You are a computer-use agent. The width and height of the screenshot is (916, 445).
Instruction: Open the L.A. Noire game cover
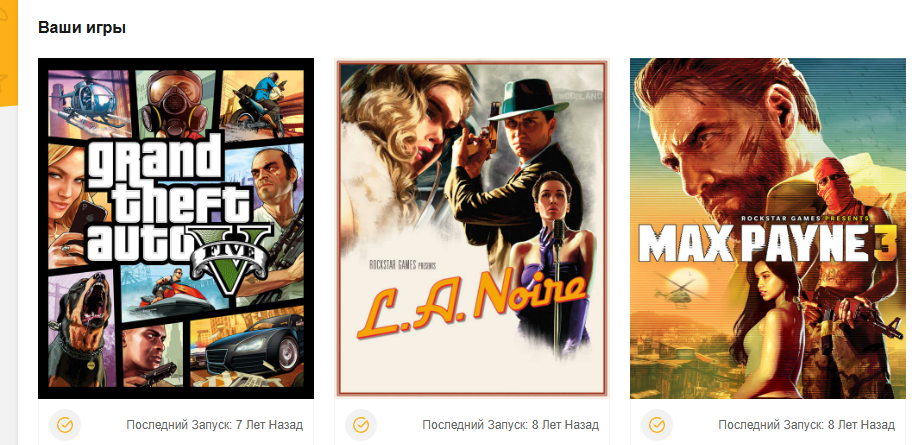click(472, 228)
